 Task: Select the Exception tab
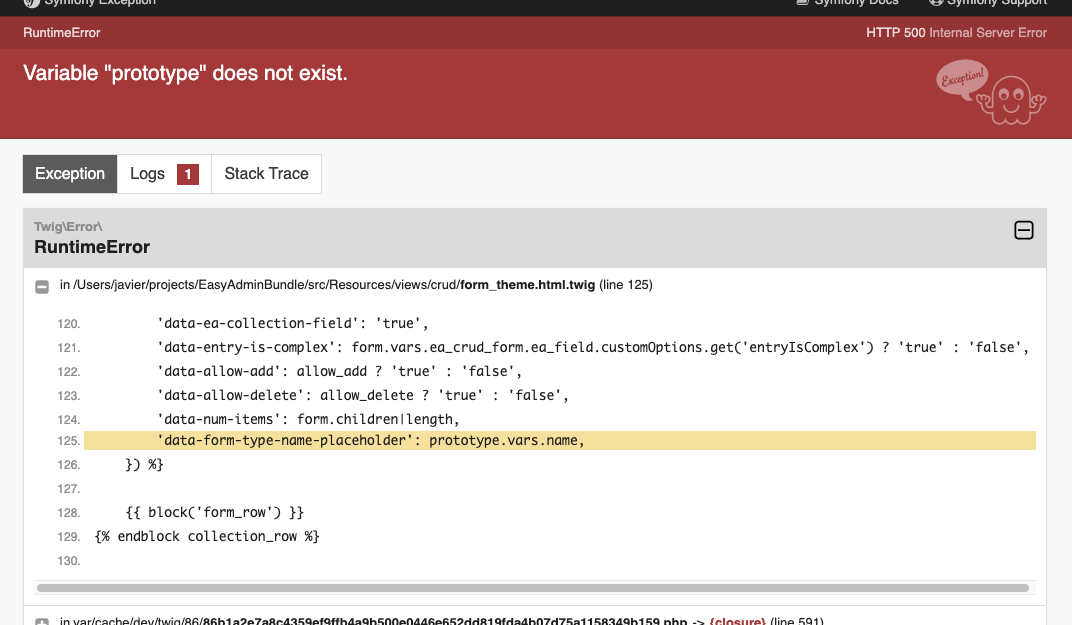click(69, 173)
